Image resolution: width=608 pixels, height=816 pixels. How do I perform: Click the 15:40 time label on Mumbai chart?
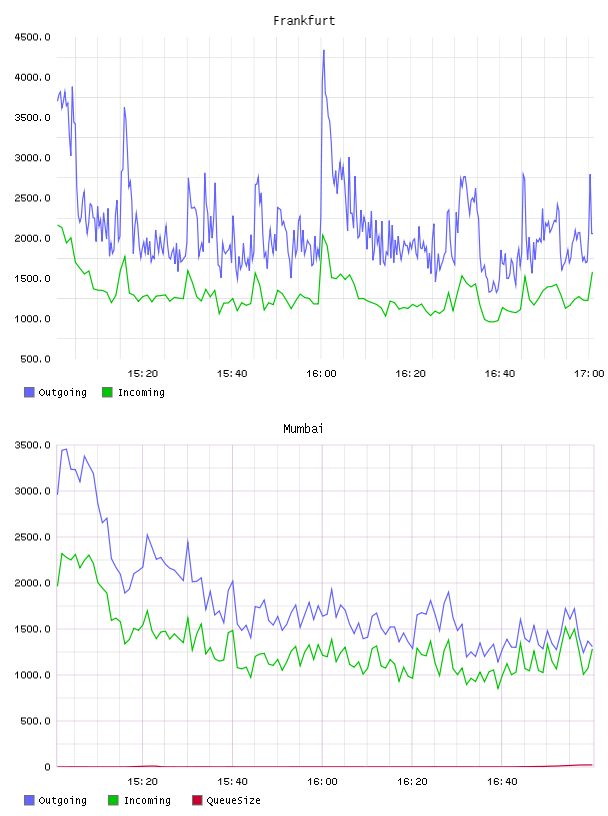pos(232,782)
